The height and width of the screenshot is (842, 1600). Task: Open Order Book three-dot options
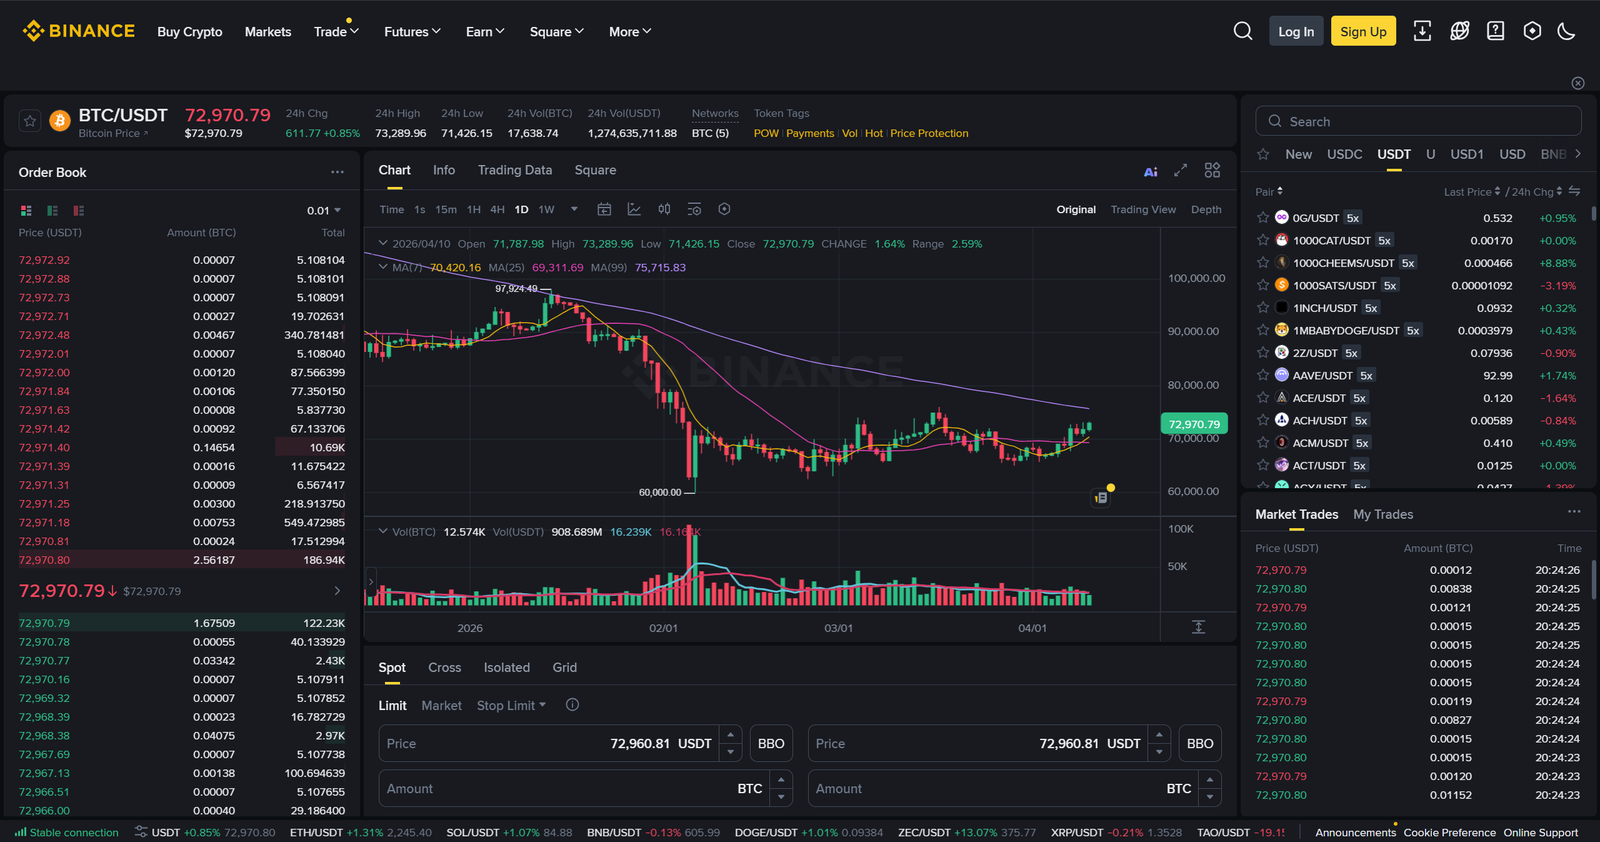coord(338,172)
